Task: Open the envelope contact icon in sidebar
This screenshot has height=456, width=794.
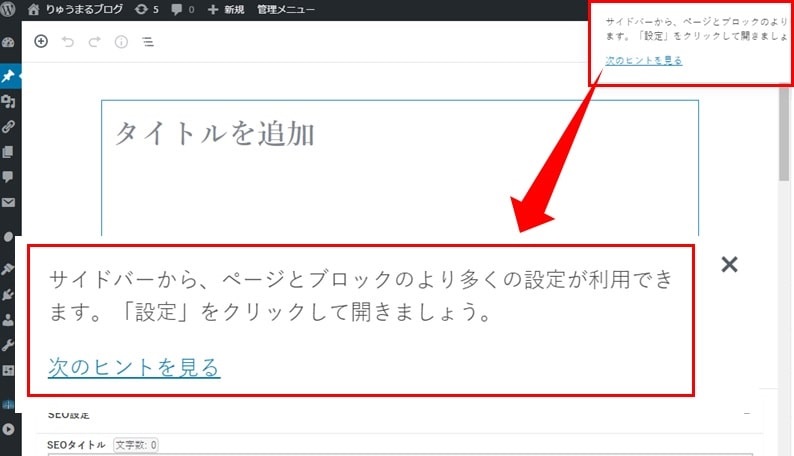Action: [8, 202]
